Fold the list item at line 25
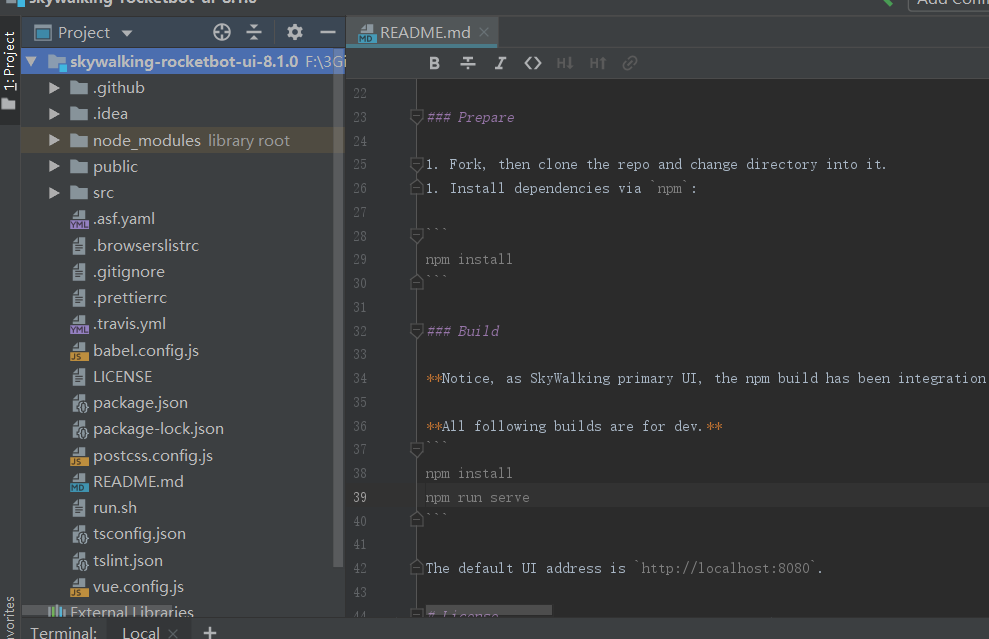This screenshot has height=639, width=989. click(416, 164)
